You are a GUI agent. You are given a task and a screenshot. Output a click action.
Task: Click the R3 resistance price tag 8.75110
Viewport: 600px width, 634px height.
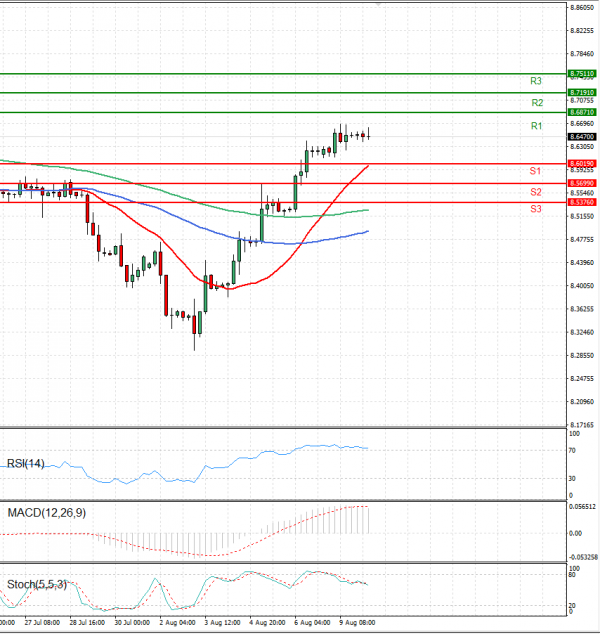click(x=582, y=74)
